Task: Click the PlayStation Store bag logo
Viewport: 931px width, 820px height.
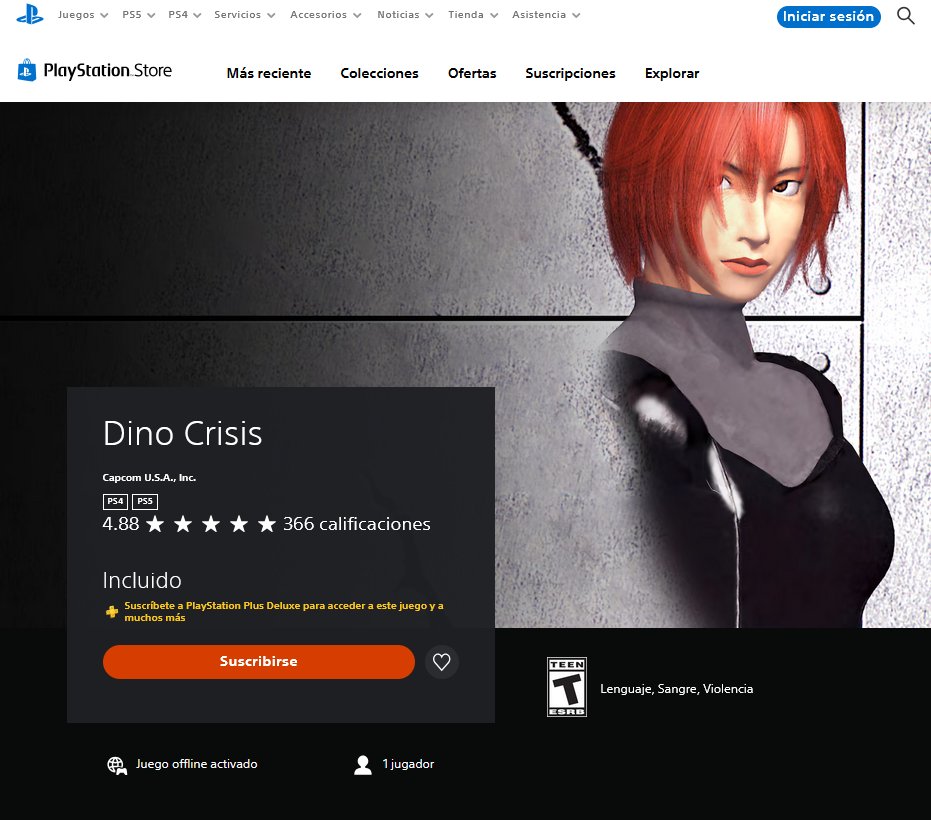Action: tap(27, 70)
